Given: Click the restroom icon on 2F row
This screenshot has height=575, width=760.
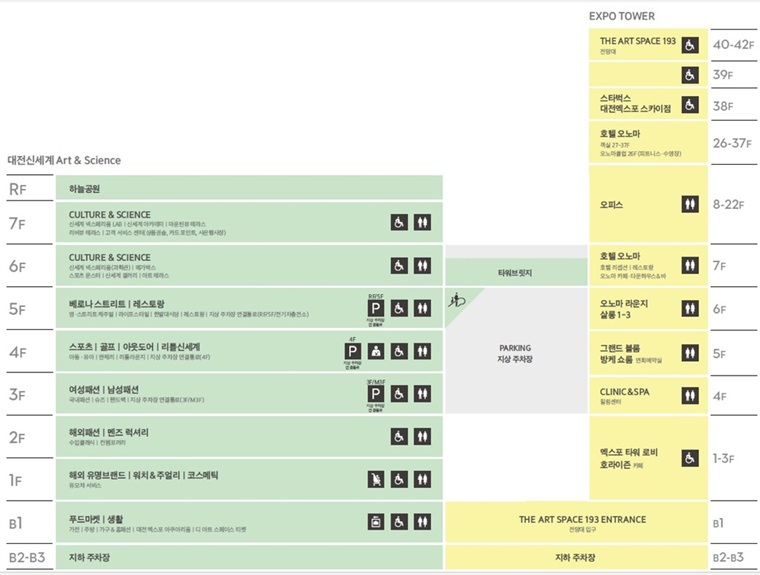Looking at the screenshot, I should tap(422, 437).
